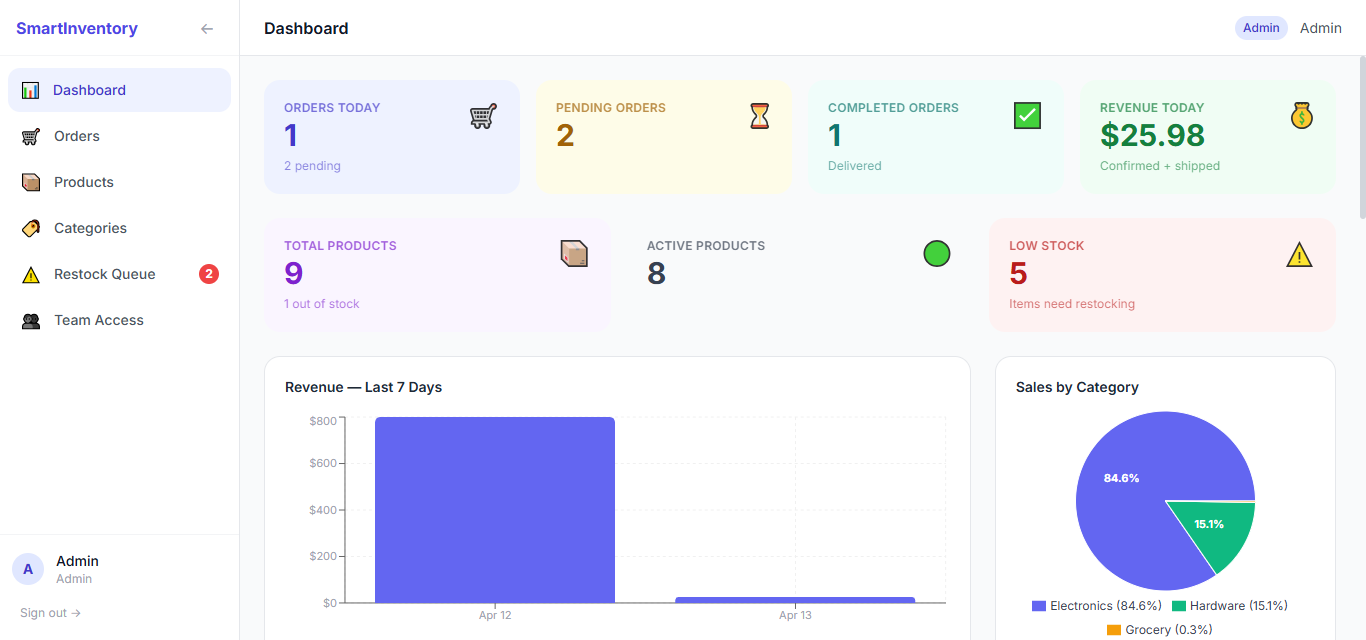Click the green Hardware legend swatch
This screenshot has height=640, width=1366.
coord(1179,606)
